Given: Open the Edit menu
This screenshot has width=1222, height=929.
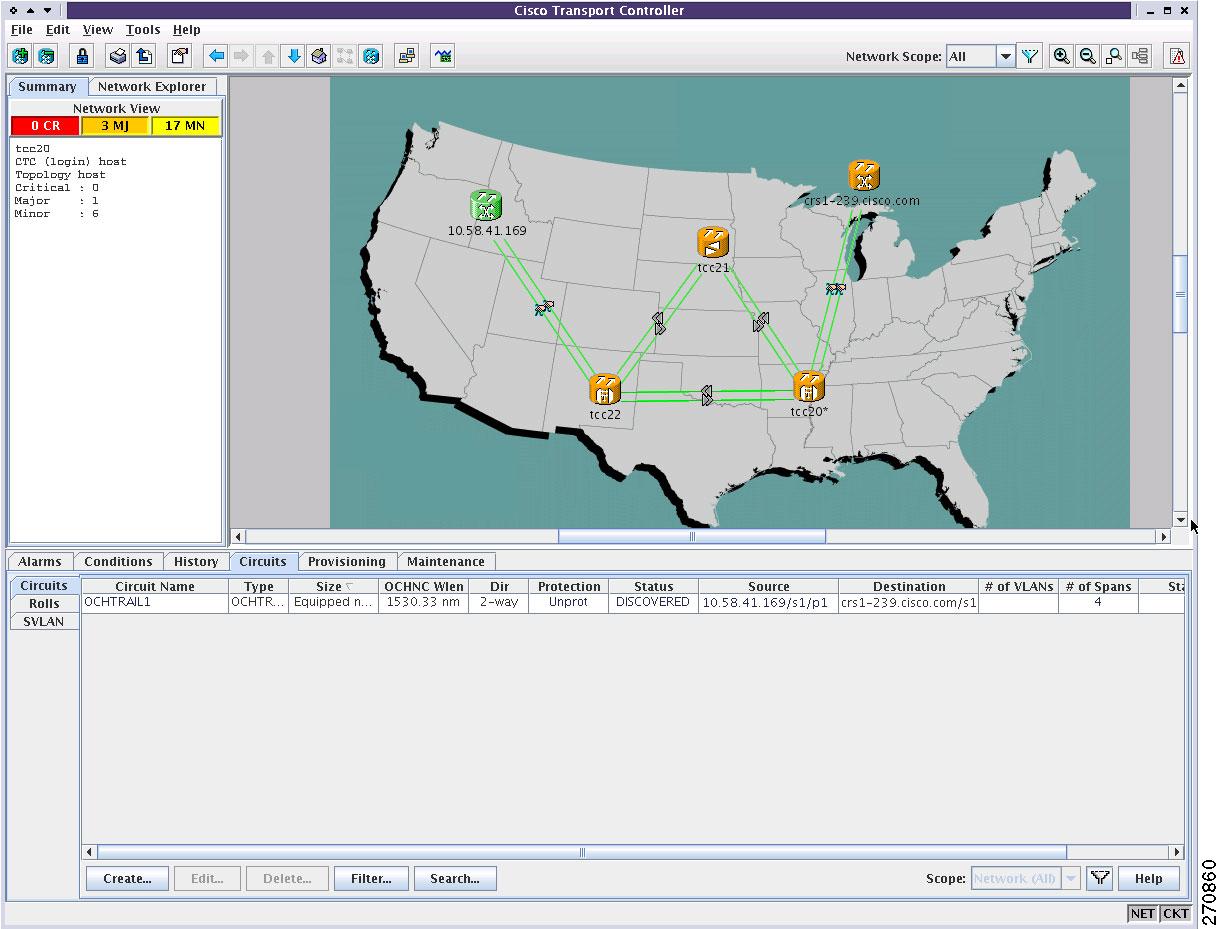Looking at the screenshot, I should [x=57, y=30].
